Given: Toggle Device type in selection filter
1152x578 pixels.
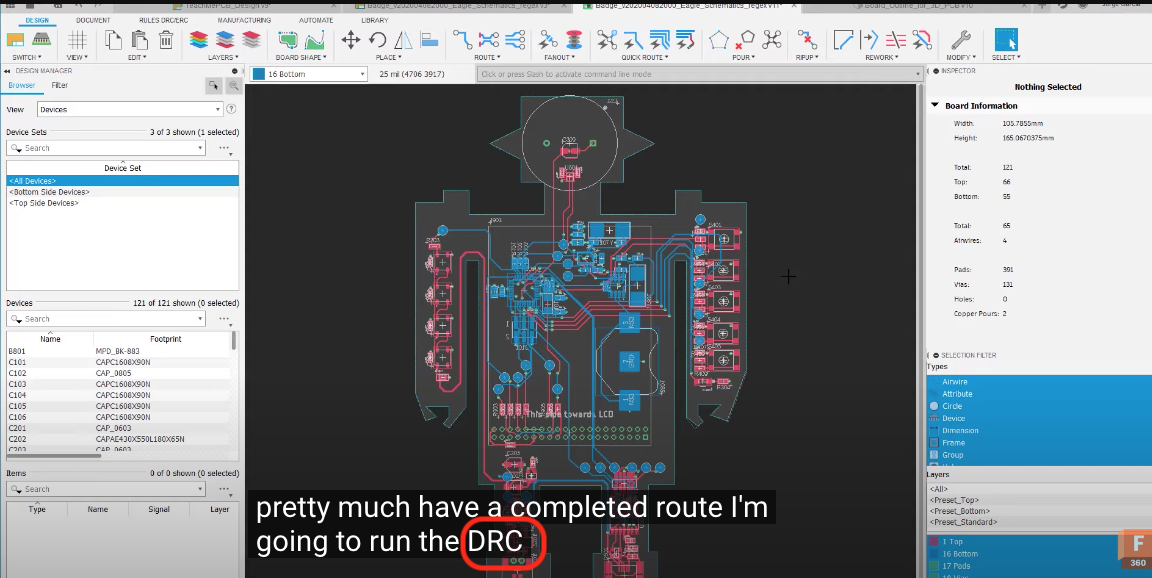Looking at the screenshot, I should [953, 418].
